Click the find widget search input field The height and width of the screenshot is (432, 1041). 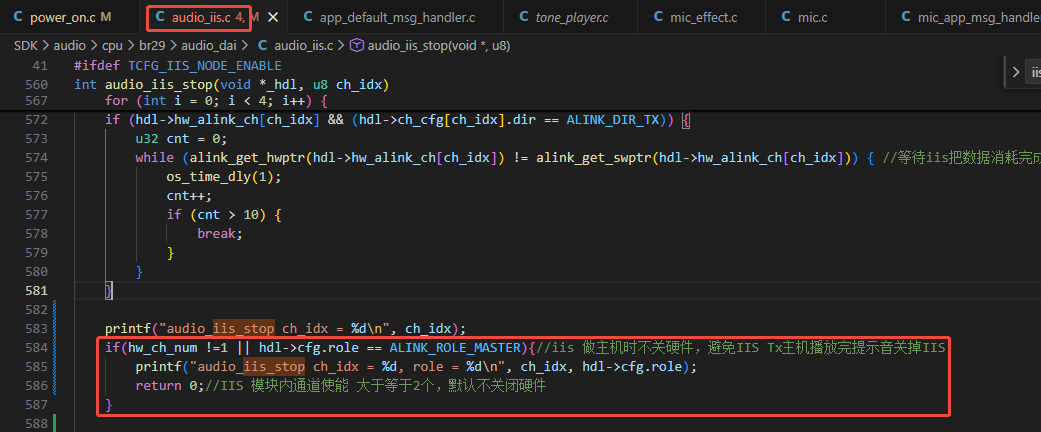point(1034,72)
